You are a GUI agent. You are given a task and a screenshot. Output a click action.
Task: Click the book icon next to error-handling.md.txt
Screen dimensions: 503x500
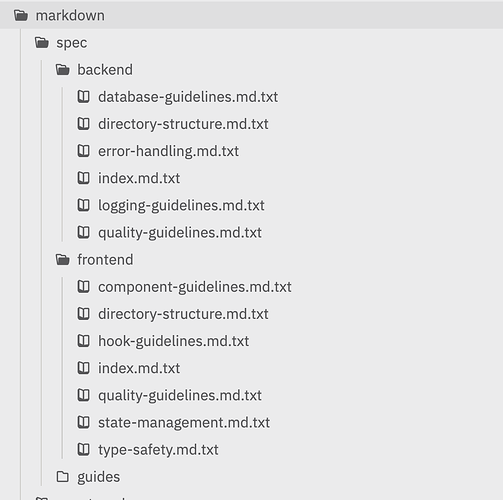(x=83, y=151)
